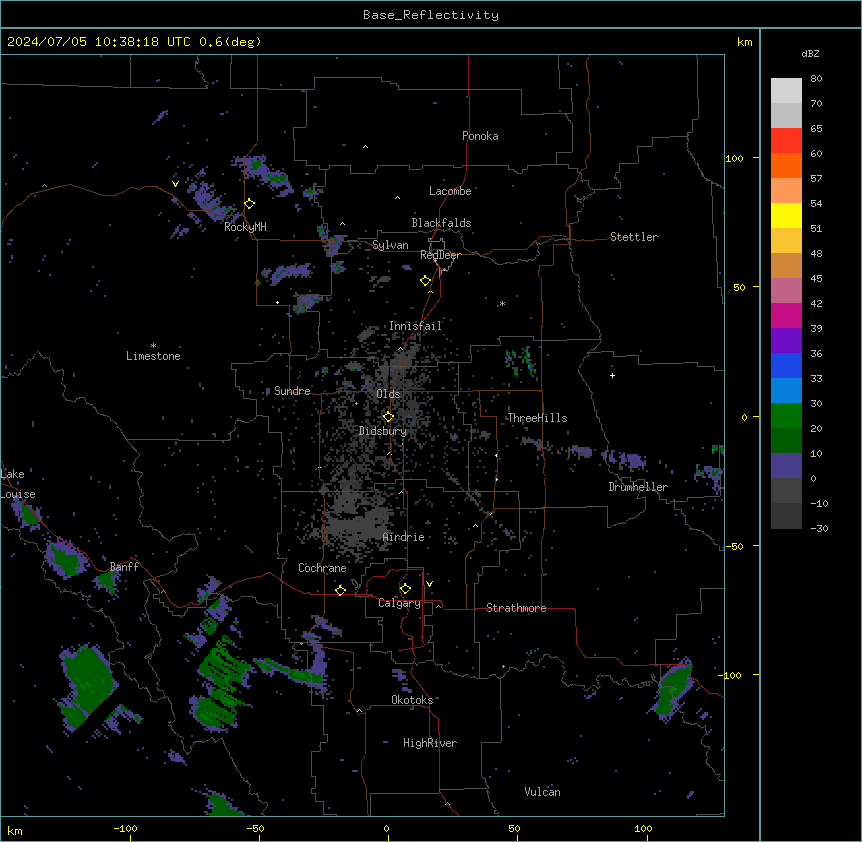Click the Base_Reflectivity title
The width and height of the screenshot is (862, 842).
pos(431,15)
